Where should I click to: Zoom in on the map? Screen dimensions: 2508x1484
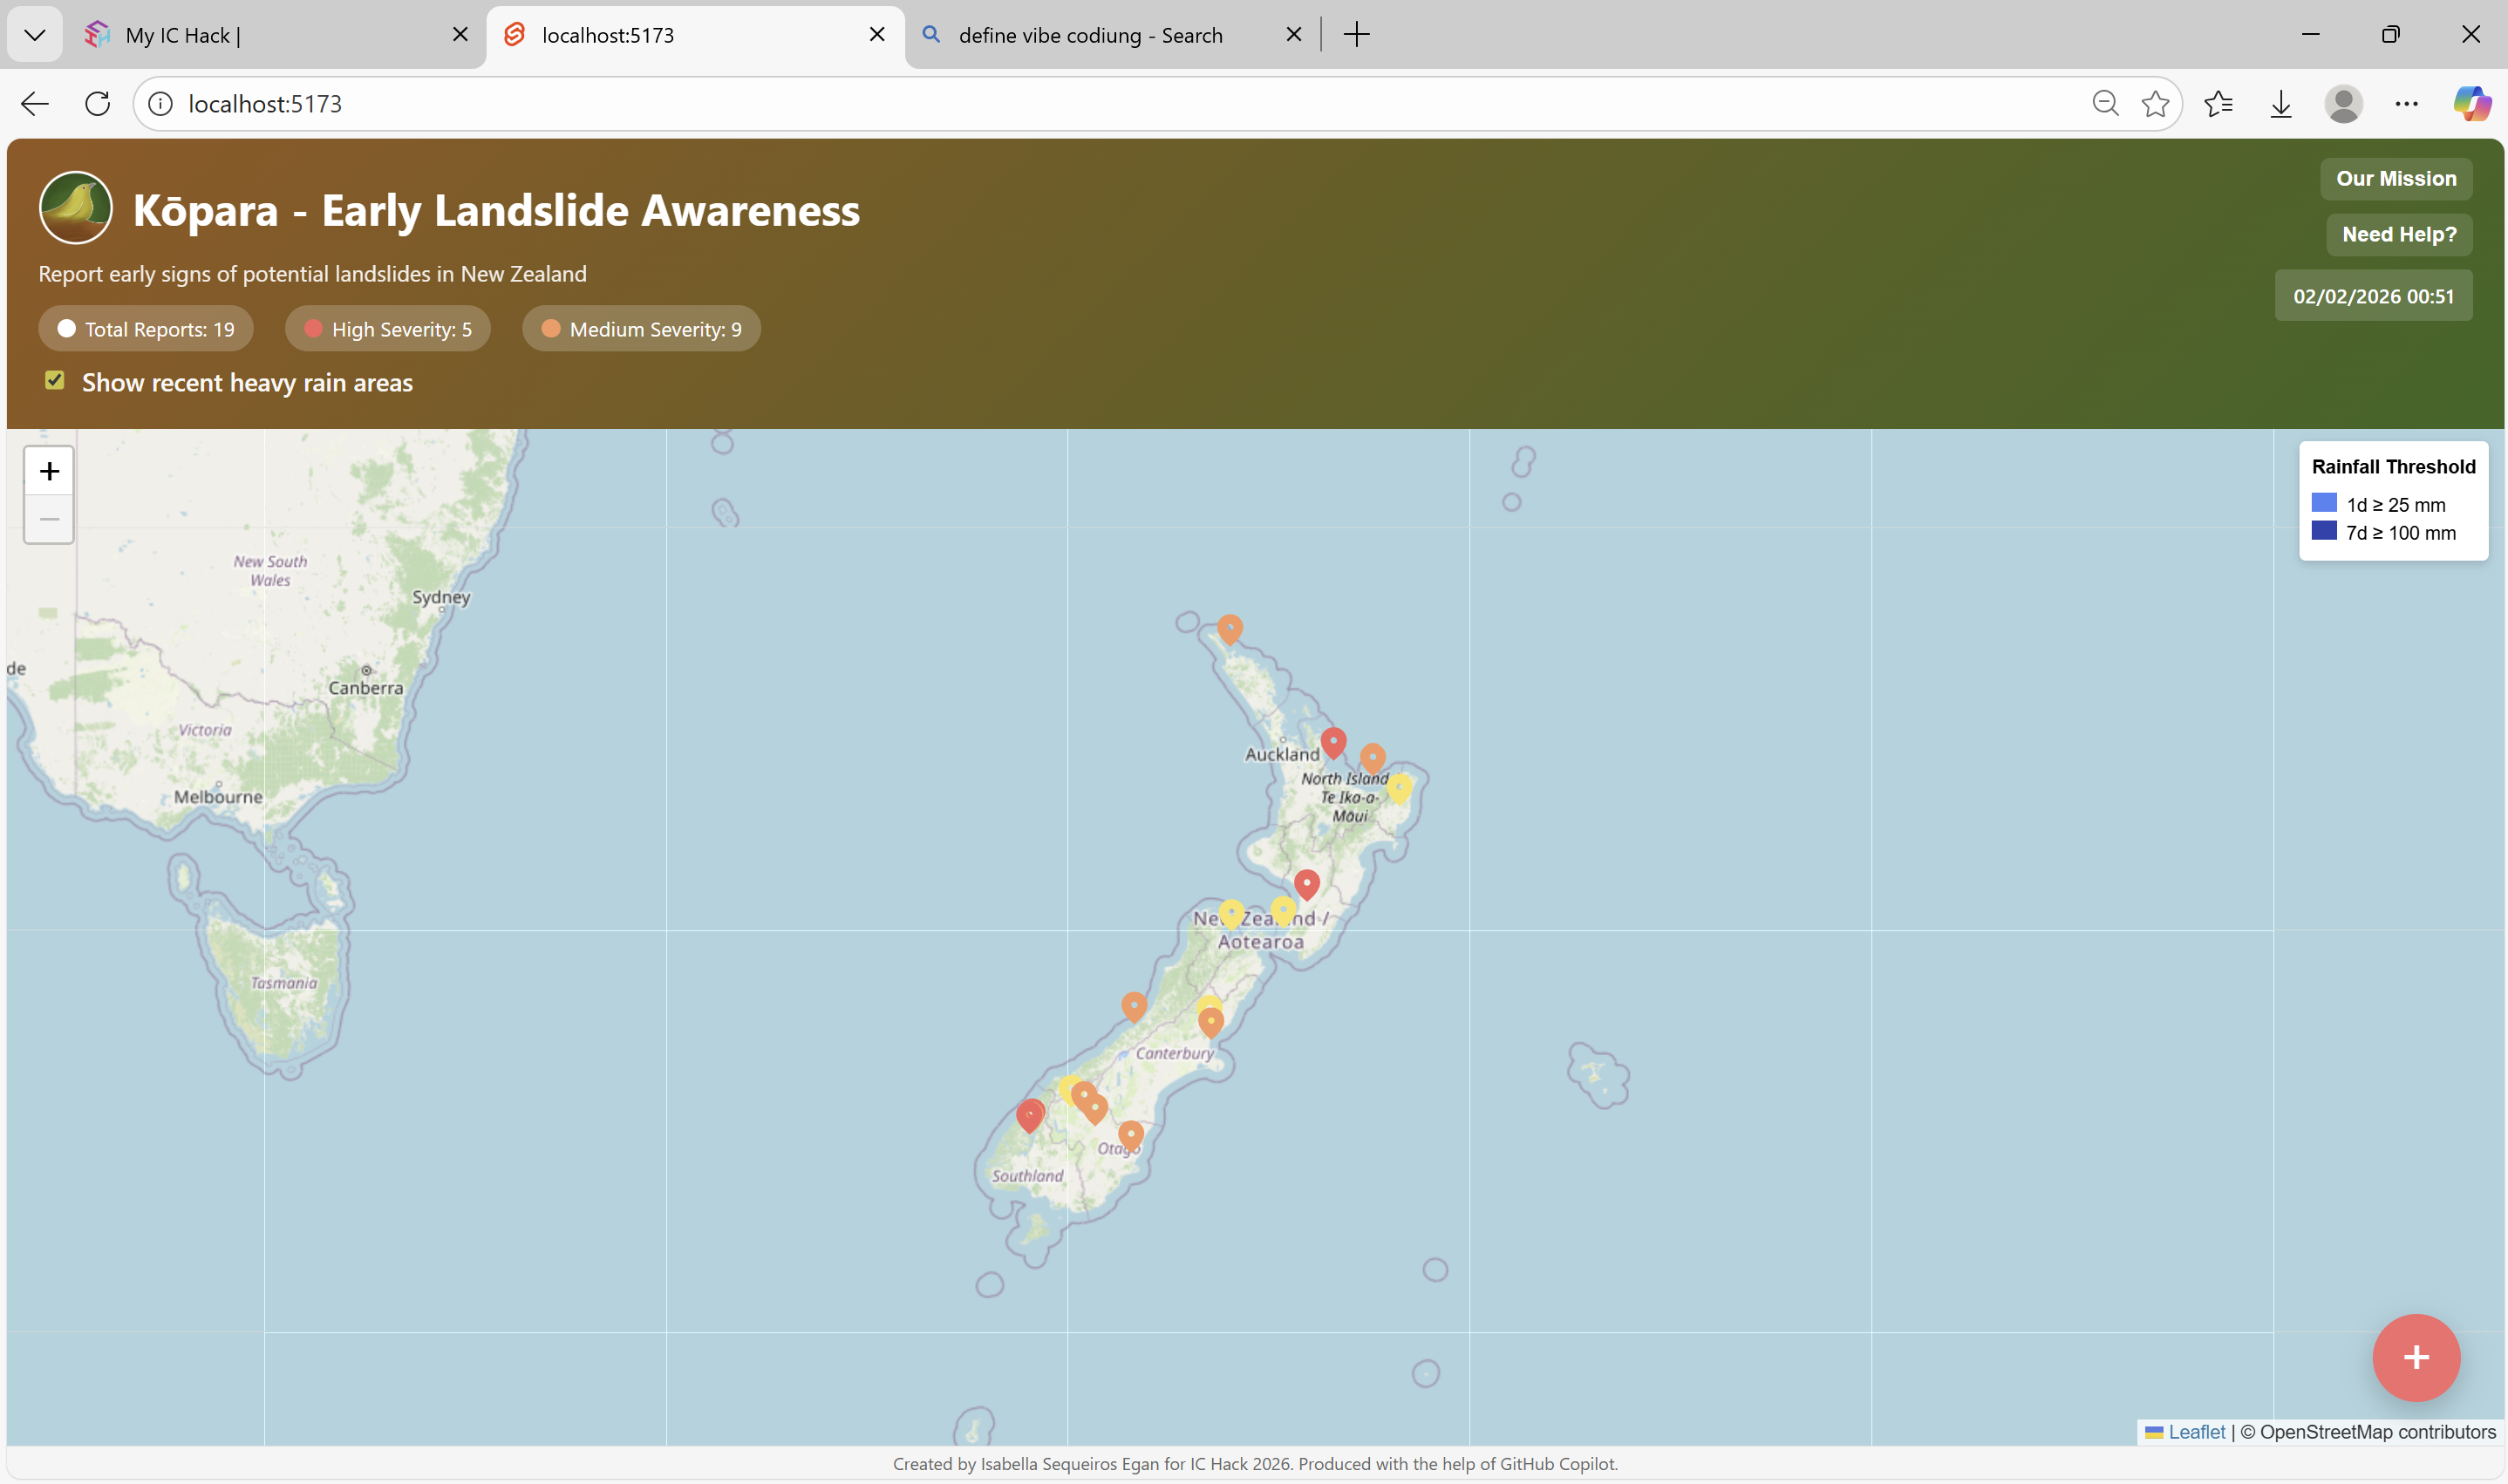[49, 471]
